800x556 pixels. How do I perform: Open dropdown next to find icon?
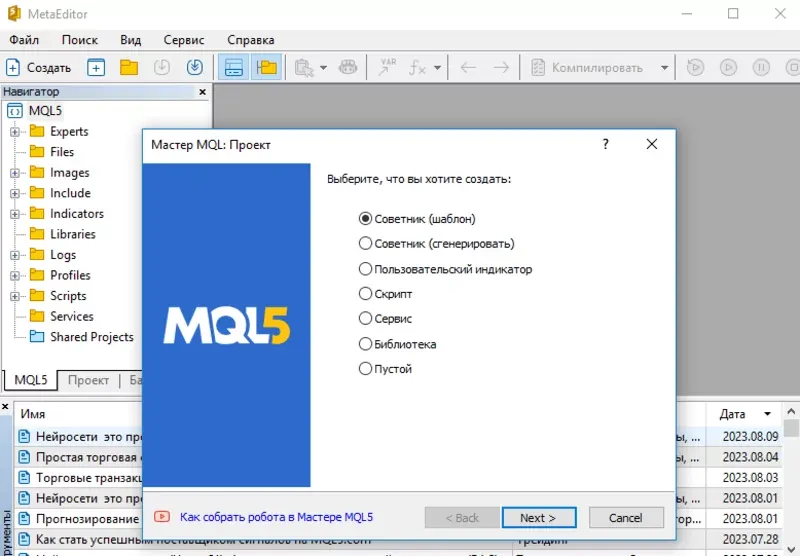[323, 67]
